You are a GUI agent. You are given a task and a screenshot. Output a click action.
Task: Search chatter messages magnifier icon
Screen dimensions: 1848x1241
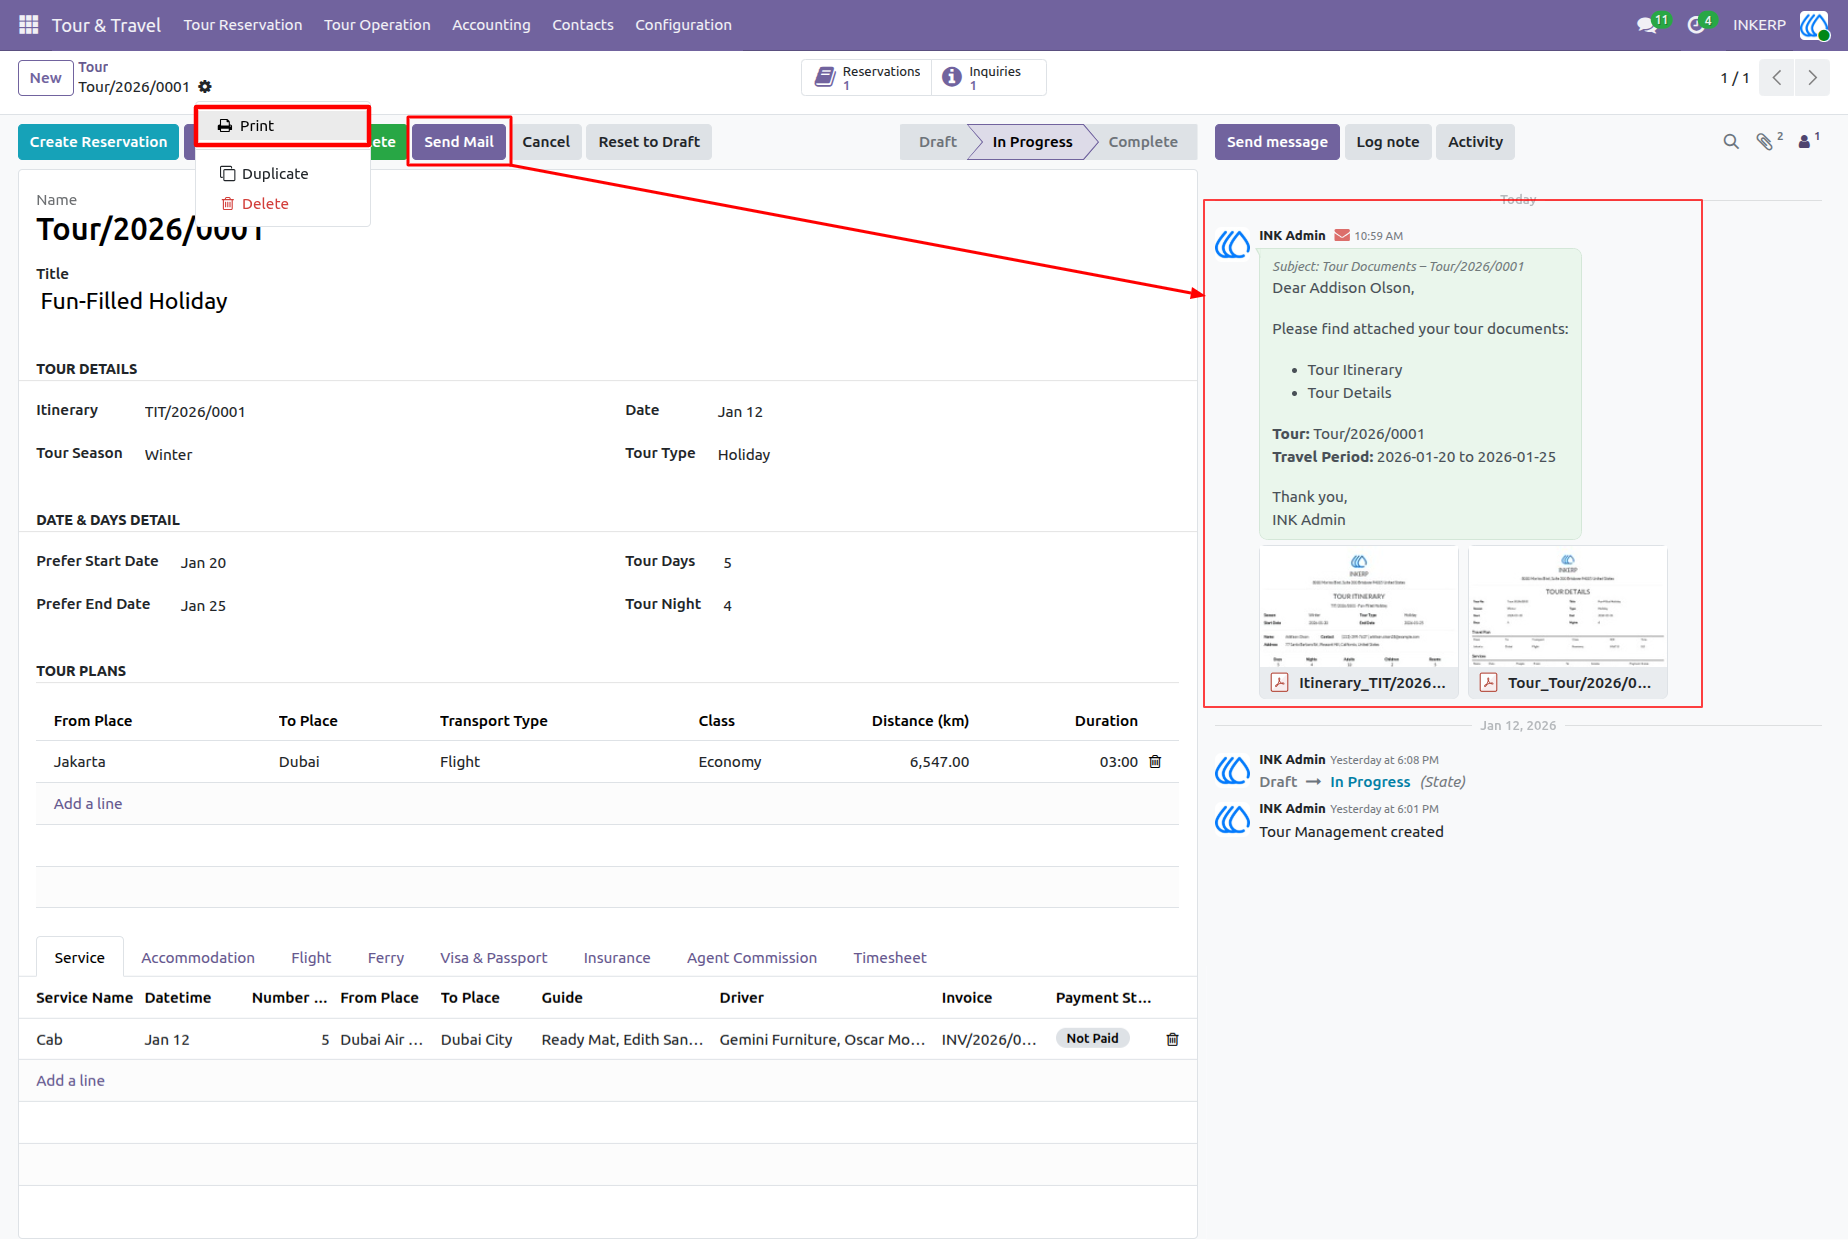coord(1731,142)
